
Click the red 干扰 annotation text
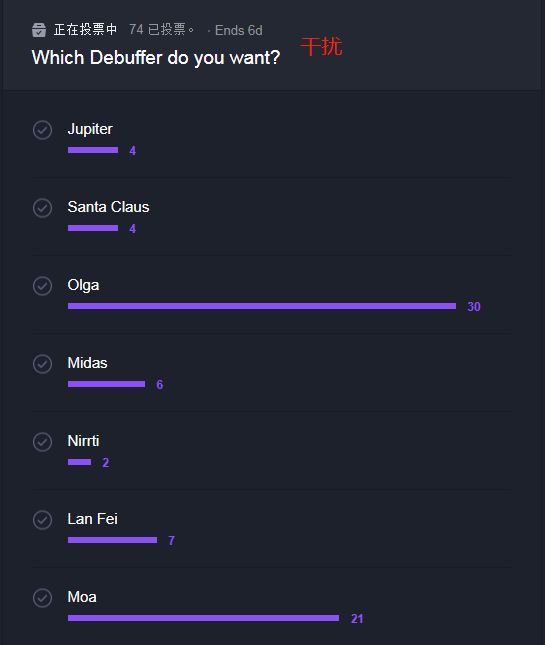pyautogui.click(x=321, y=46)
